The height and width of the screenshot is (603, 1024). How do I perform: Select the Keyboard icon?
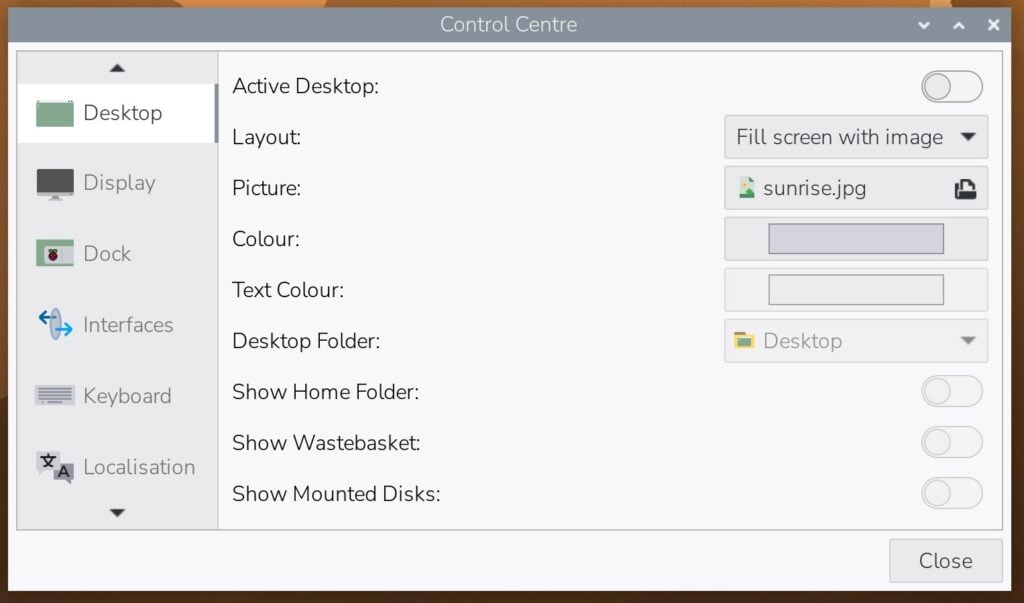(55, 395)
